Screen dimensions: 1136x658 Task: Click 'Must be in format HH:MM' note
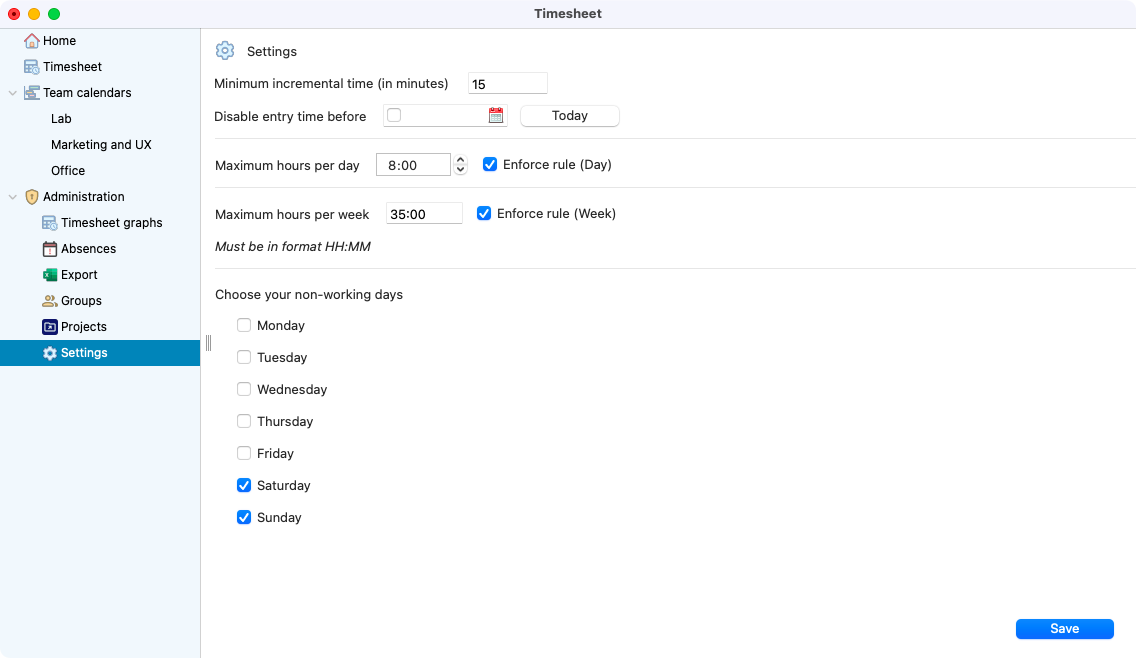(x=293, y=246)
